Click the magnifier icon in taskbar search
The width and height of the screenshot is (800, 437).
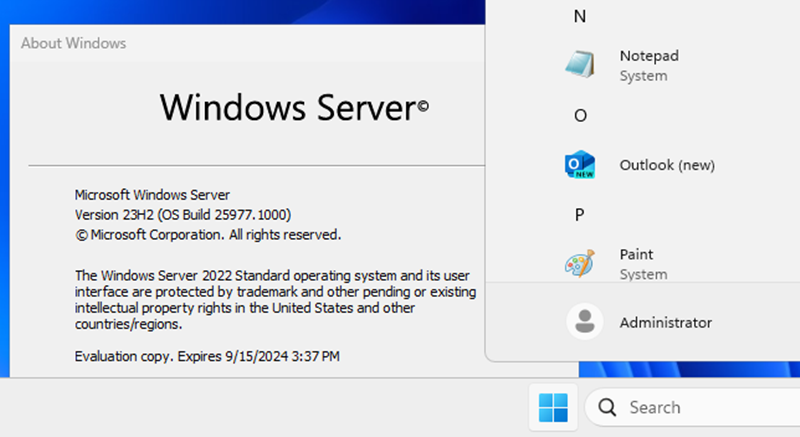point(607,407)
